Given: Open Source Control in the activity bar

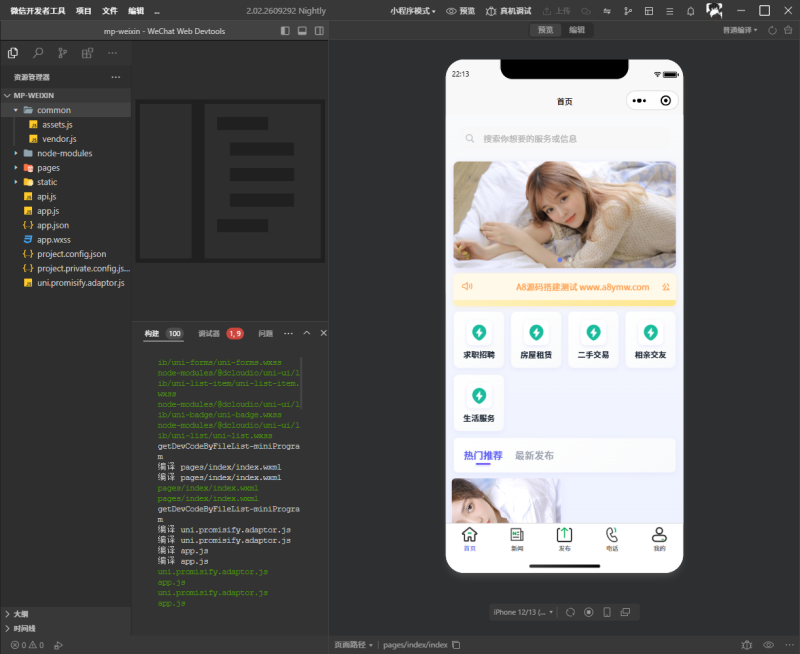Looking at the screenshot, I should (63, 53).
